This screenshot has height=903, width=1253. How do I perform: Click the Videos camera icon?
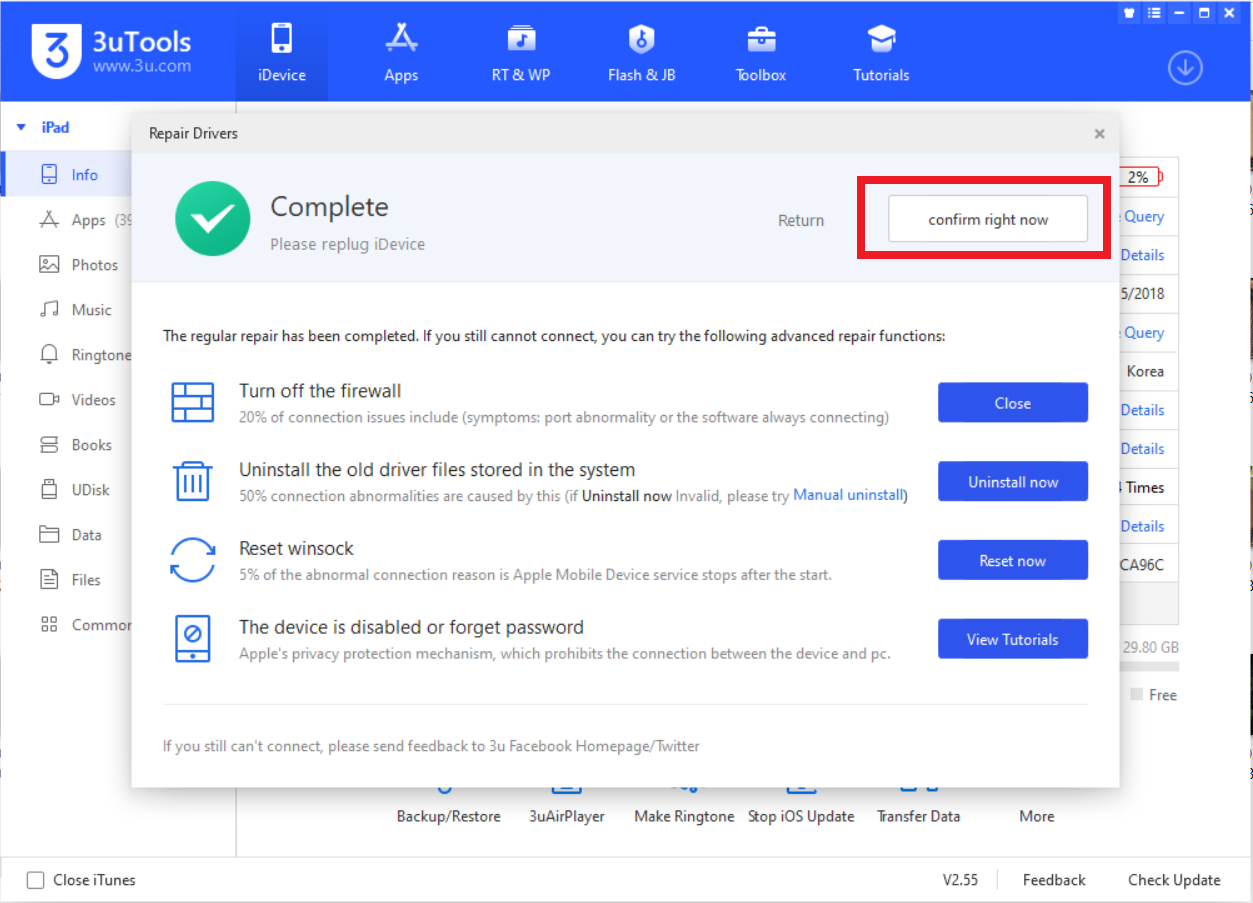[x=49, y=400]
